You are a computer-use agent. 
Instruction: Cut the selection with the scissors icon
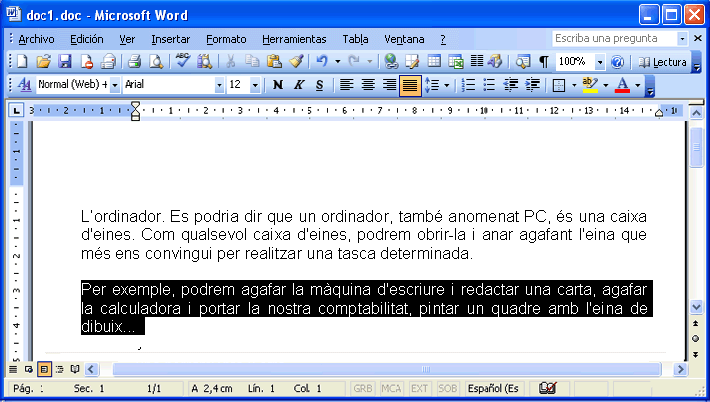(x=230, y=61)
